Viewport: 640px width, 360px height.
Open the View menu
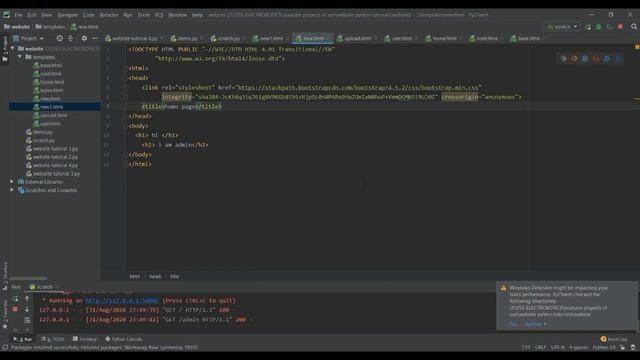[x=47, y=15]
